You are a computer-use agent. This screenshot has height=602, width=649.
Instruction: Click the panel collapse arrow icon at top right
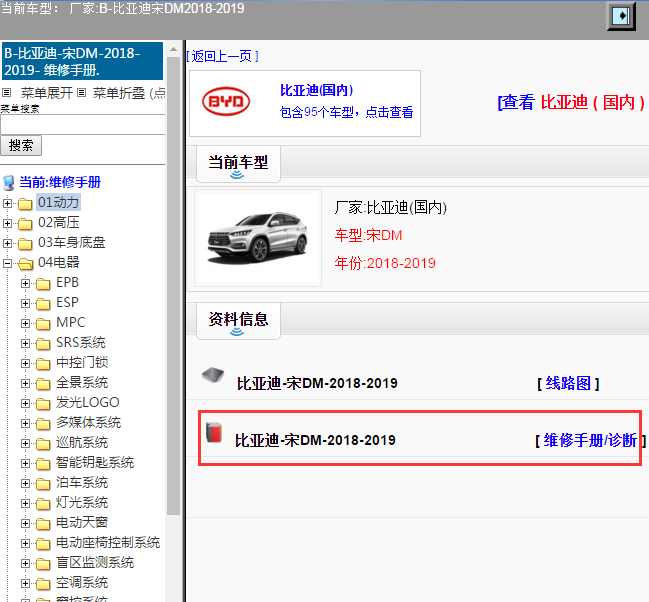click(621, 16)
